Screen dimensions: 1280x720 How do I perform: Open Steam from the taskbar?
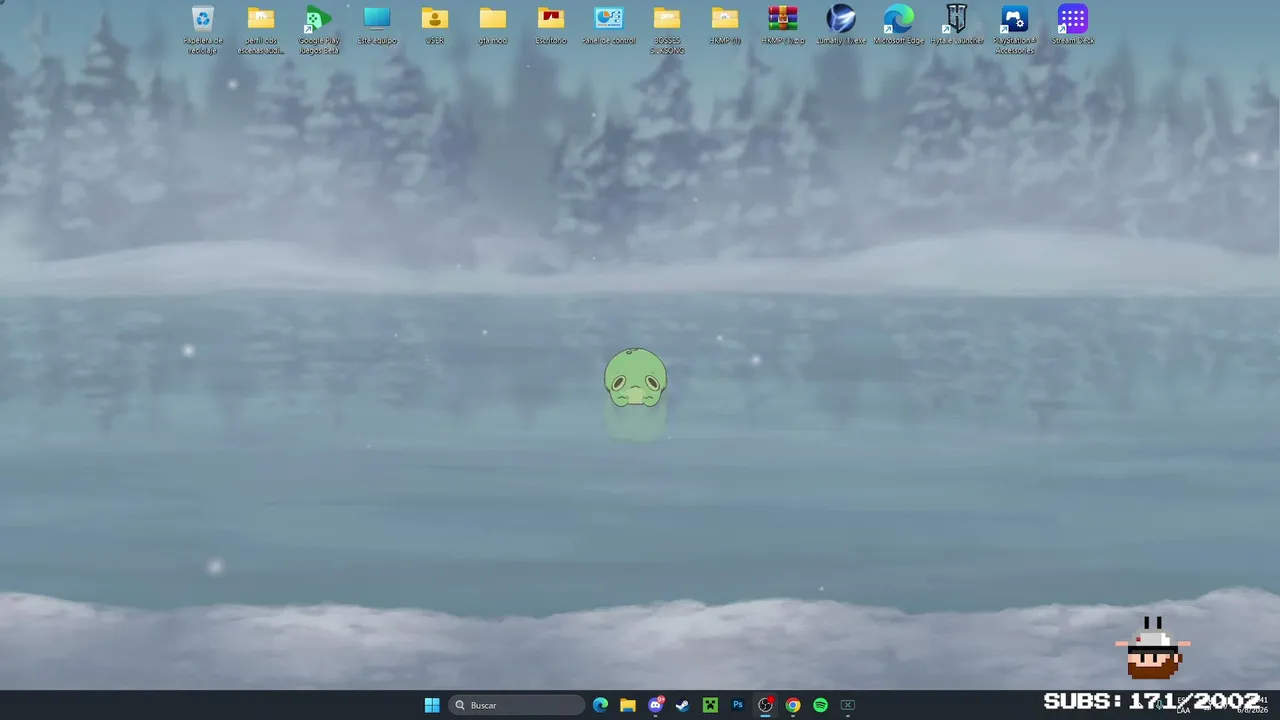(x=683, y=705)
